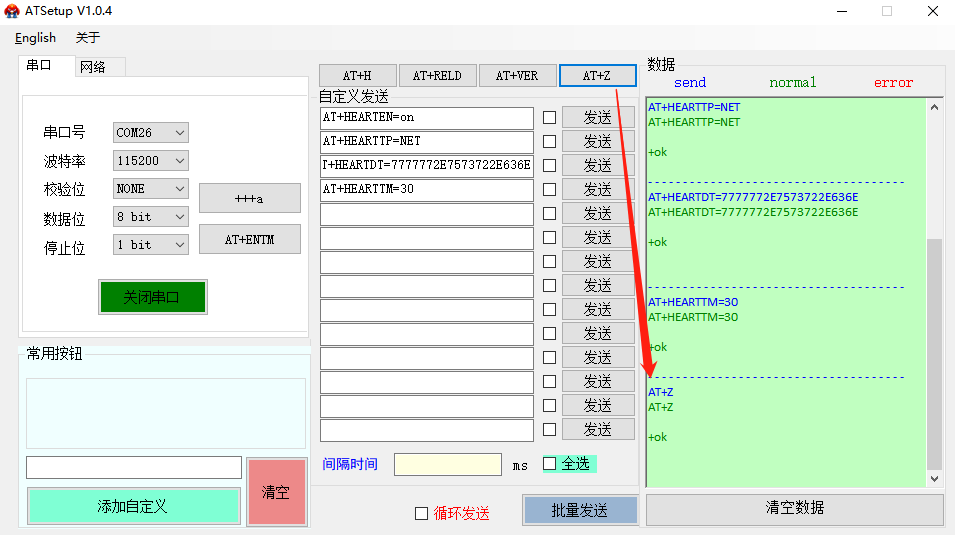Click the AT+ENTM button
The image size is (955, 535).
point(249,240)
